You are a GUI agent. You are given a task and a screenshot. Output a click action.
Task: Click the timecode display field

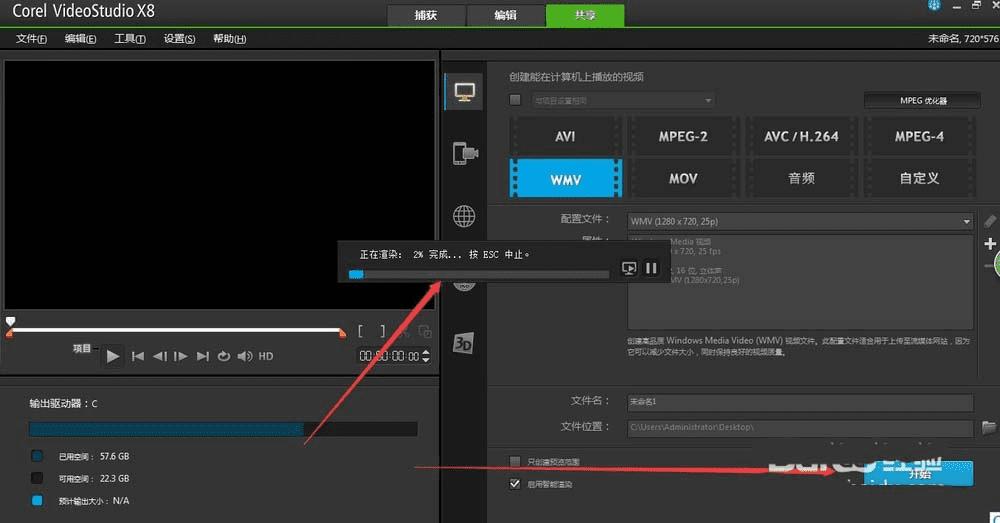tap(389, 356)
